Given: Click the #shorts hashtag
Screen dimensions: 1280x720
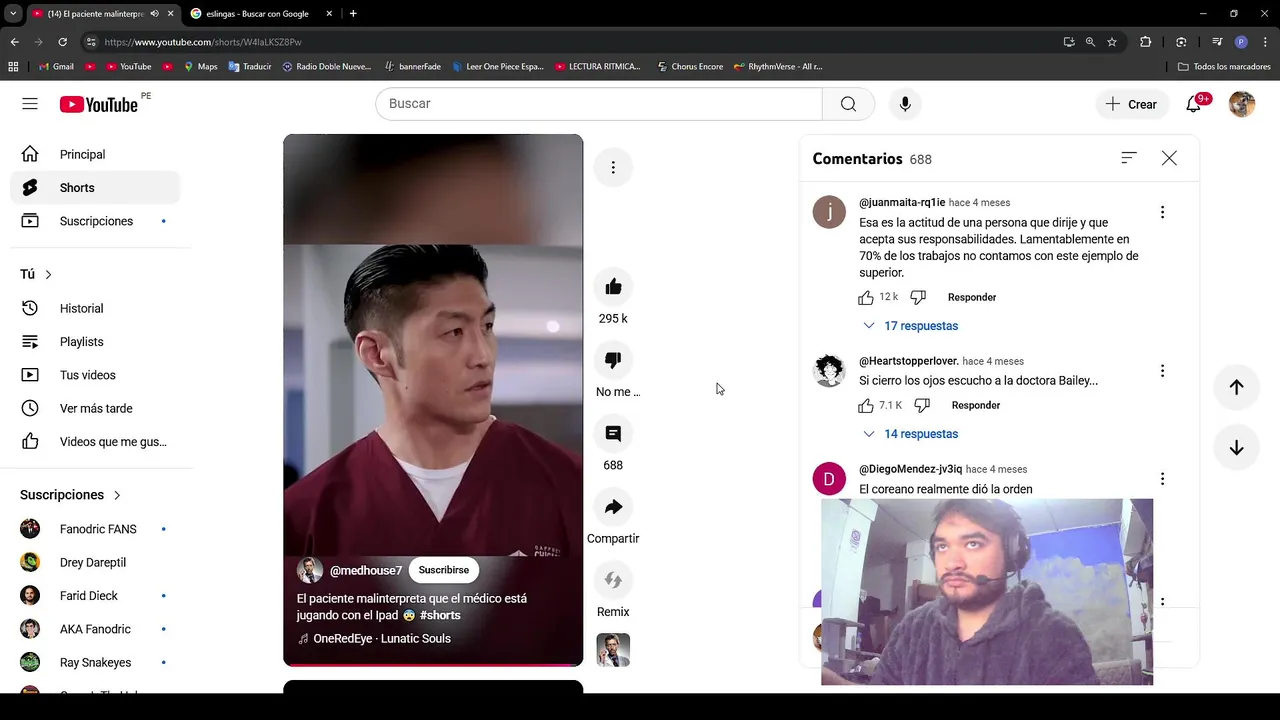Looking at the screenshot, I should pyautogui.click(x=440, y=615).
